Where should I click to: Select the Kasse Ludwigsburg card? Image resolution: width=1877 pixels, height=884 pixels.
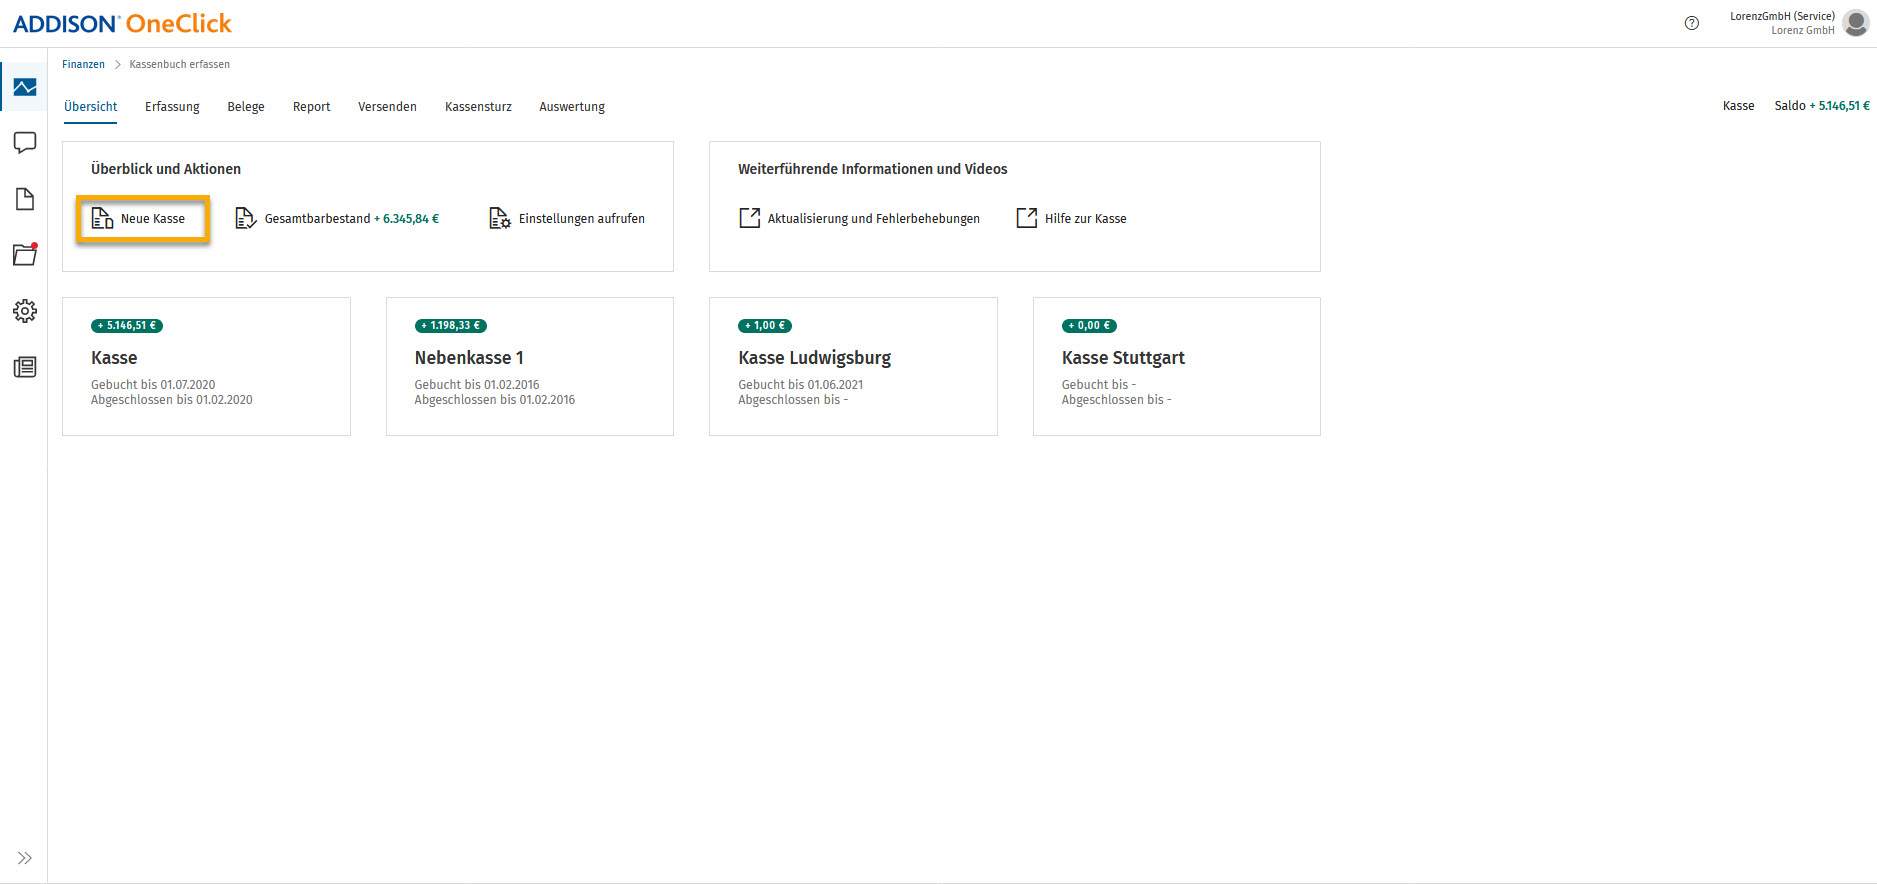click(x=853, y=366)
